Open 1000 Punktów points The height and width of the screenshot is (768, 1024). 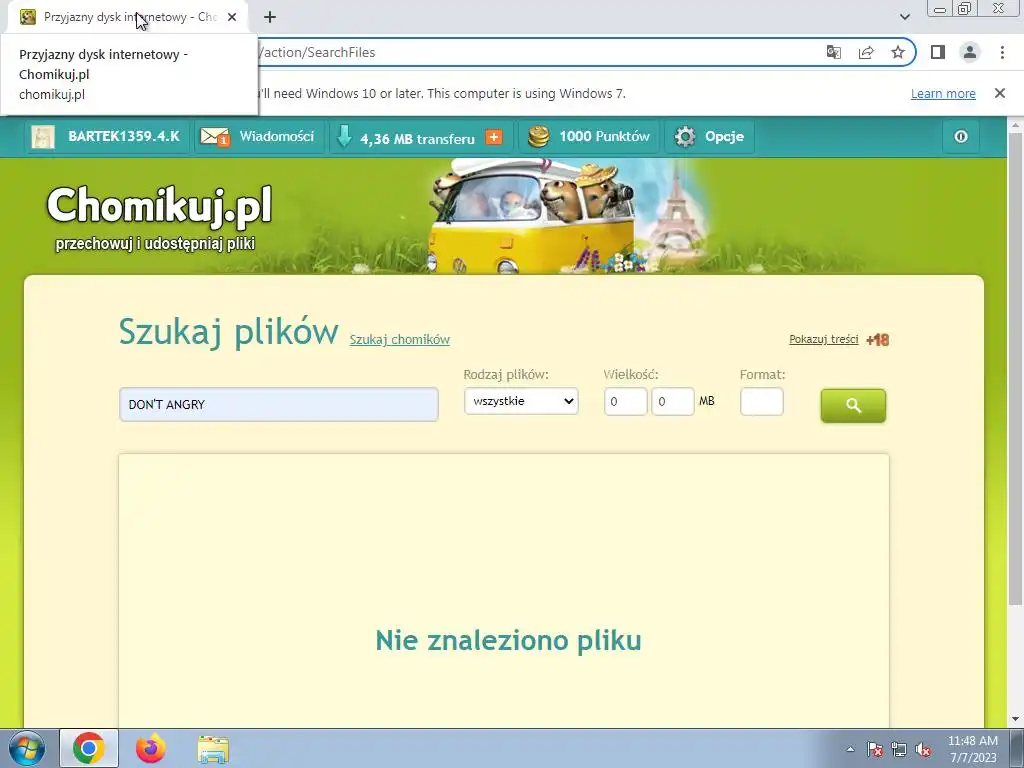click(x=604, y=136)
